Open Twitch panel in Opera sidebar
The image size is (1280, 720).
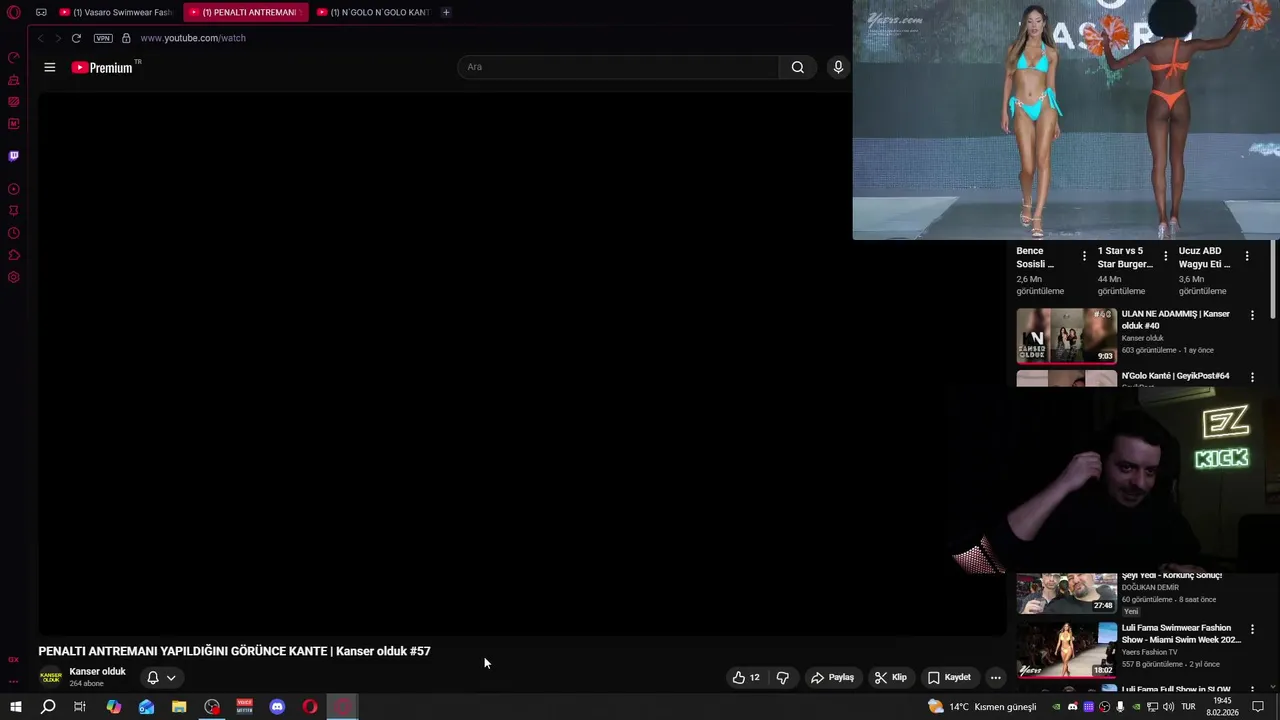click(14, 156)
